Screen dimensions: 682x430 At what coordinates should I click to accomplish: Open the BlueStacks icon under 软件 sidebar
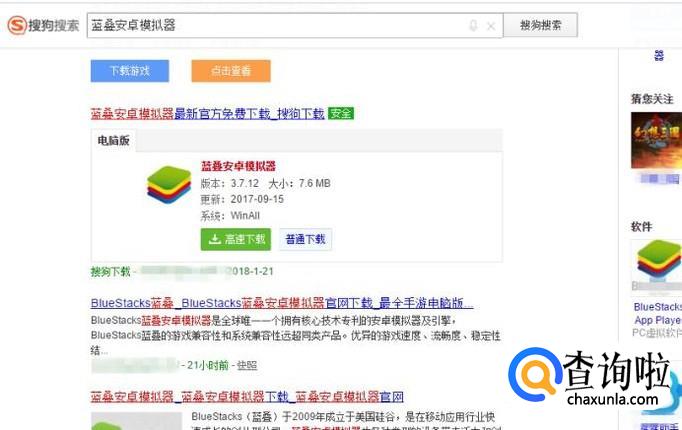pos(659,261)
